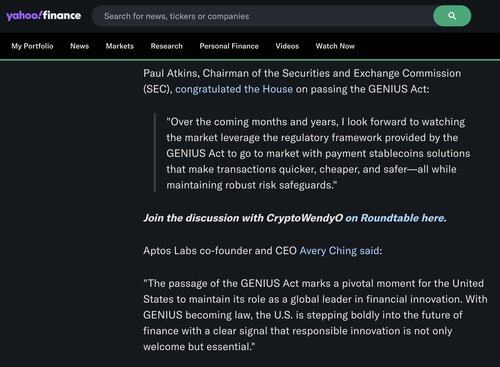The height and width of the screenshot is (367, 500).
Task: Open the Personal Finance section
Action: 229,46
